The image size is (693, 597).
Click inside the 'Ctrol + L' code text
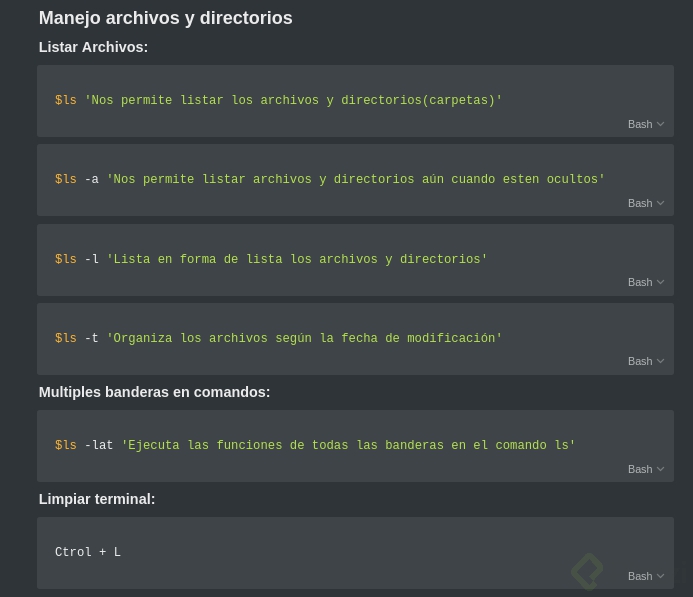tap(88, 553)
